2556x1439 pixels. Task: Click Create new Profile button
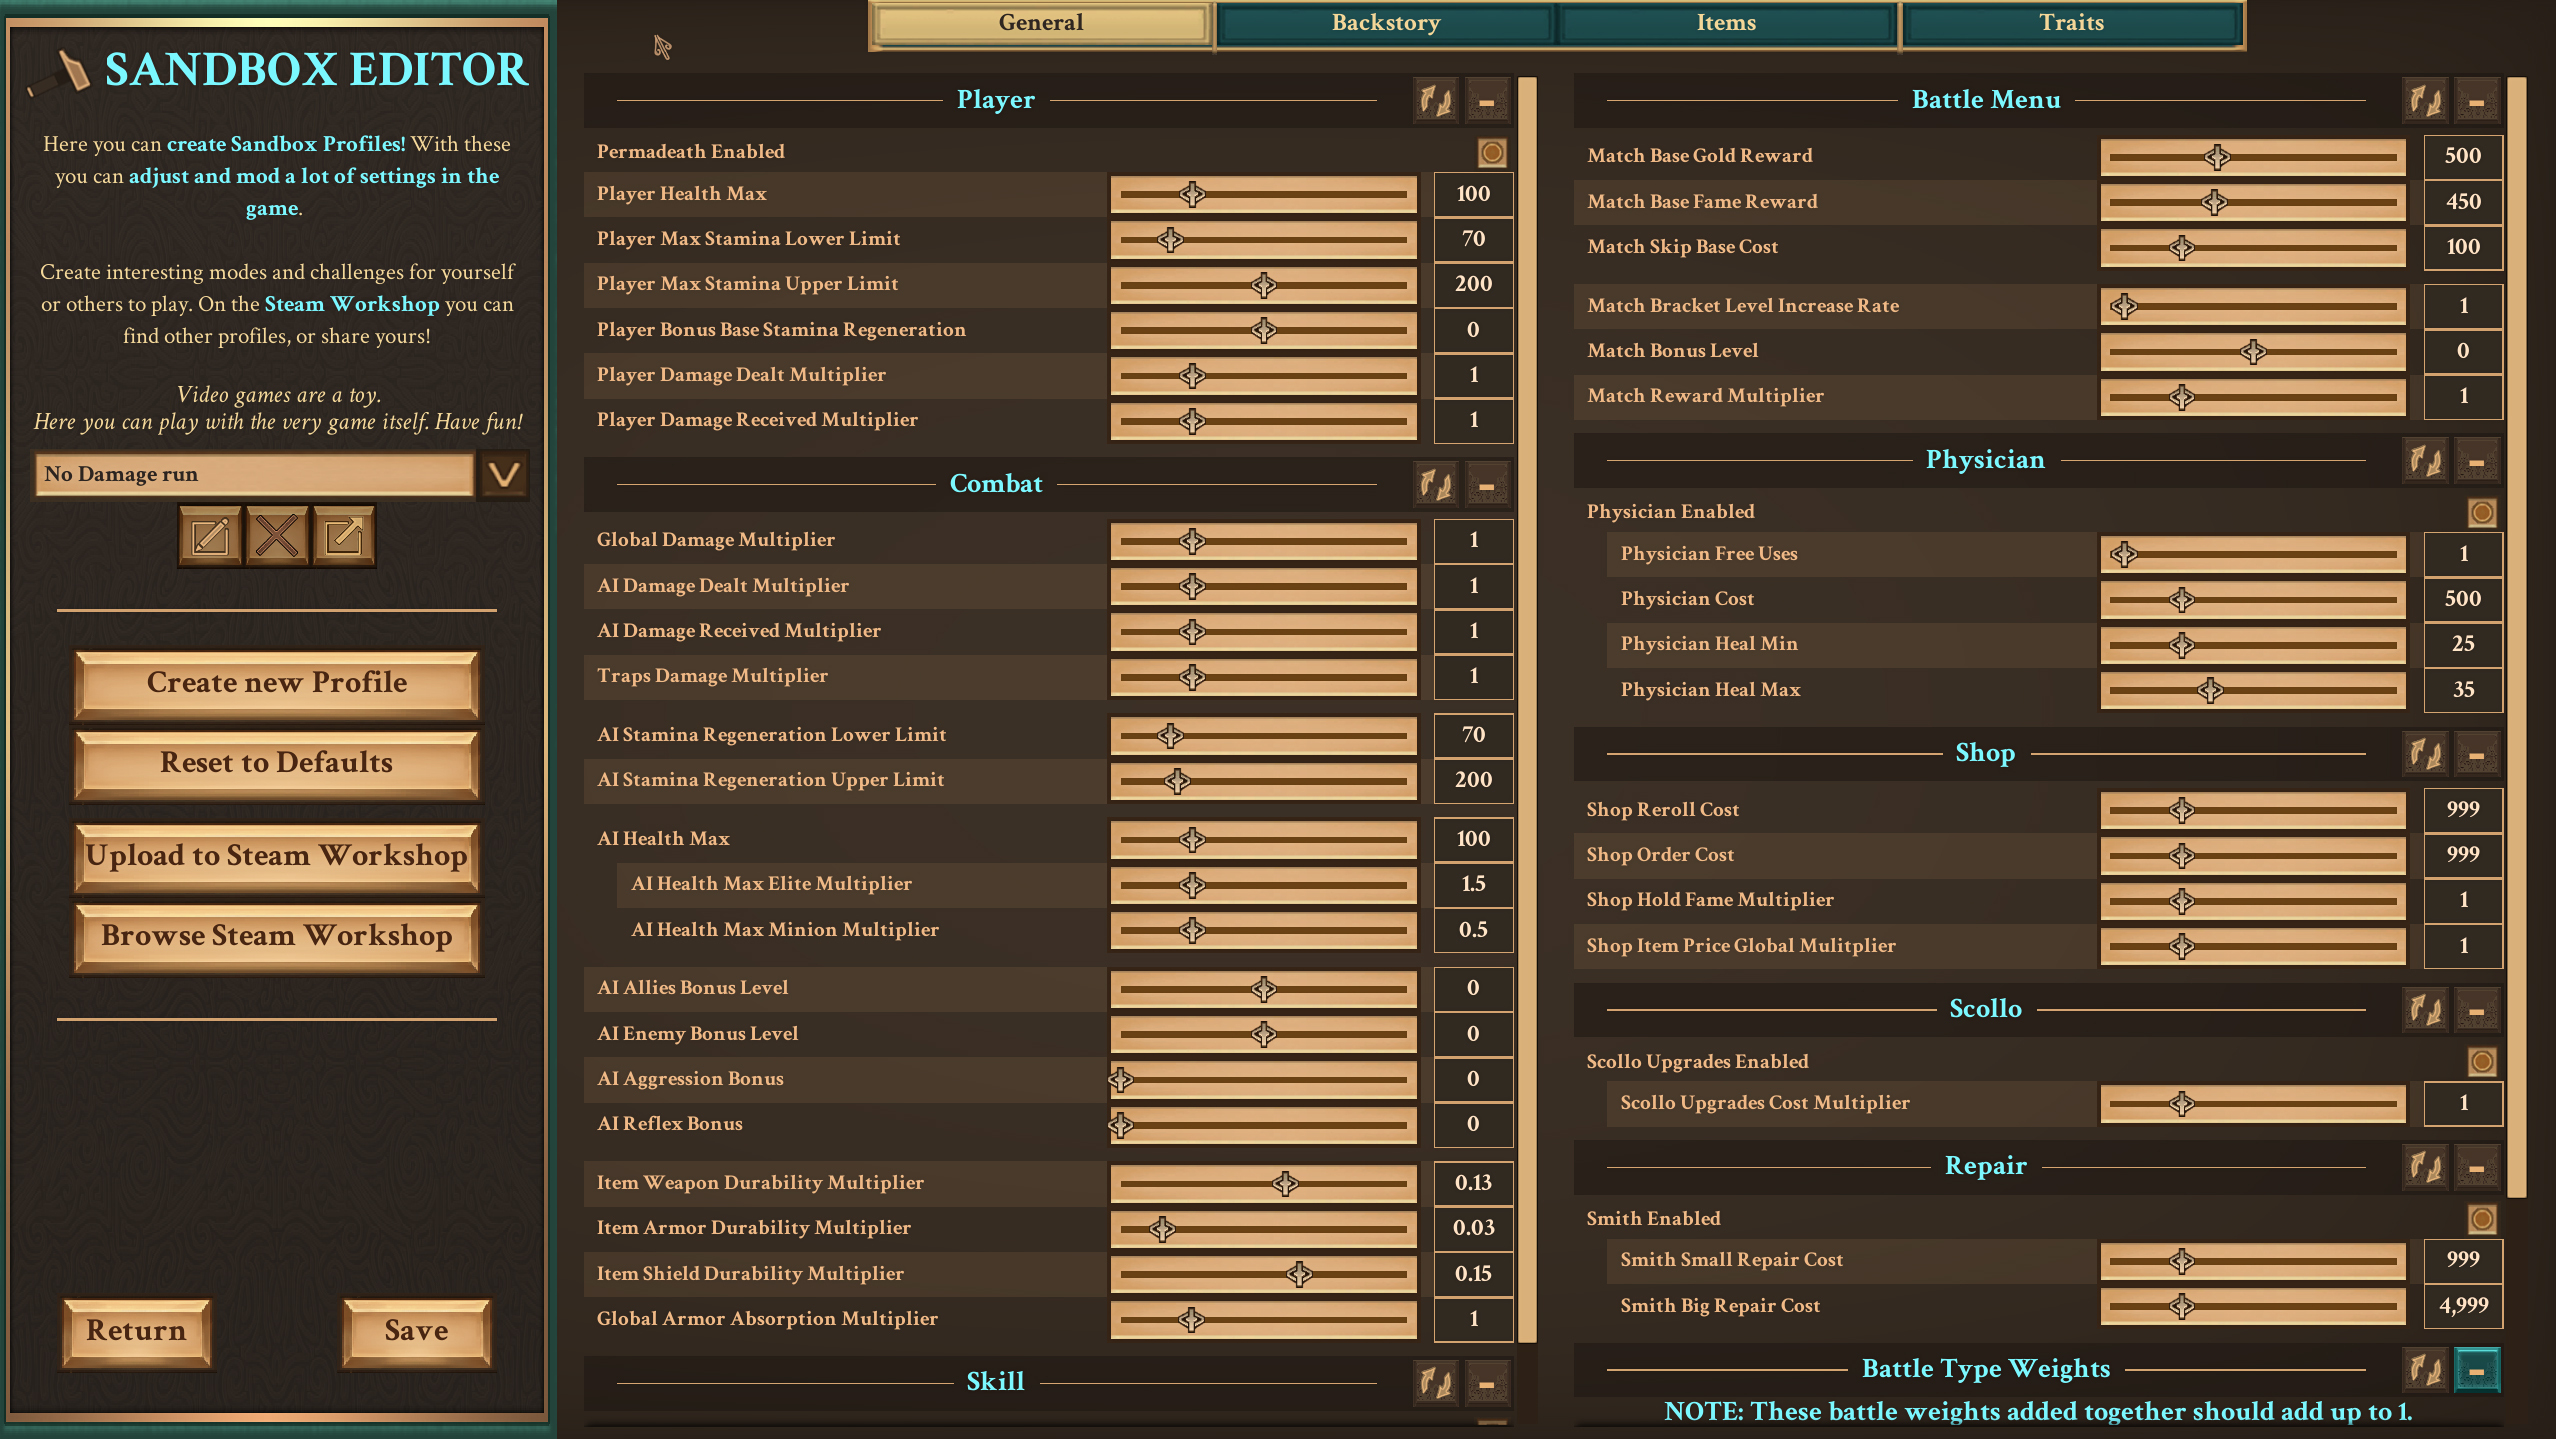tap(277, 683)
